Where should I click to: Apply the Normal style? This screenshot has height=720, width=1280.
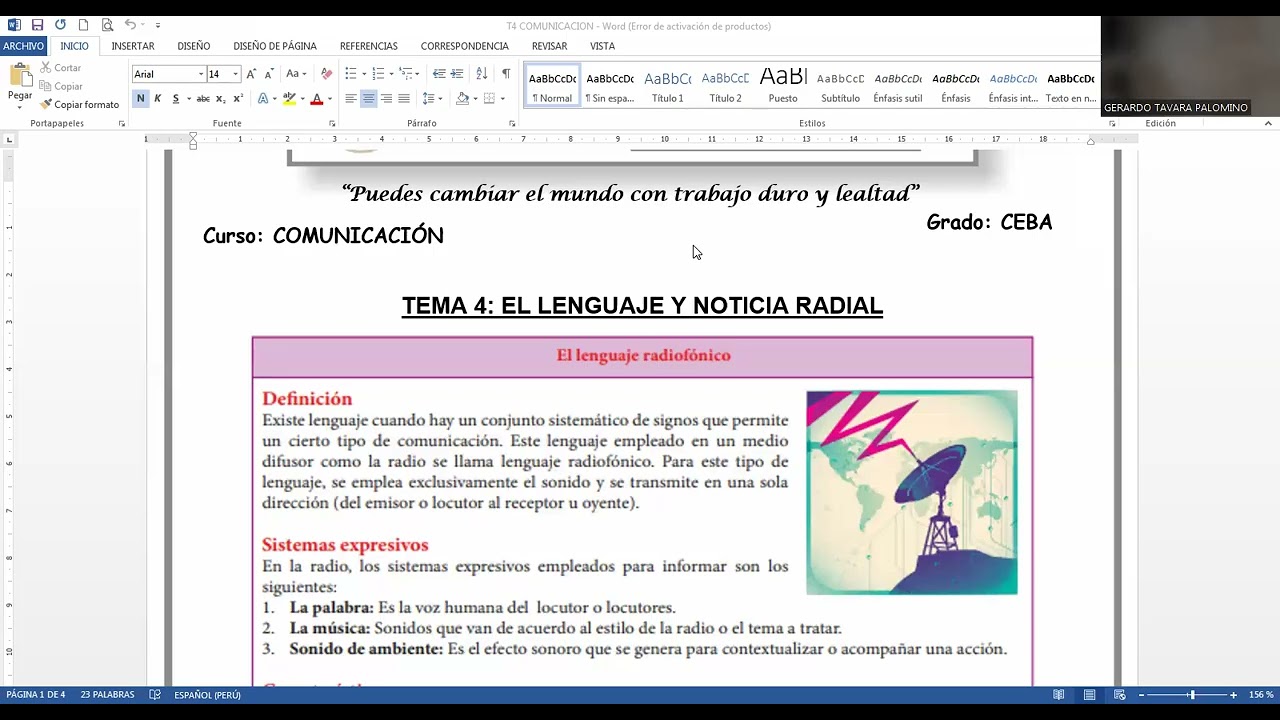pos(552,85)
